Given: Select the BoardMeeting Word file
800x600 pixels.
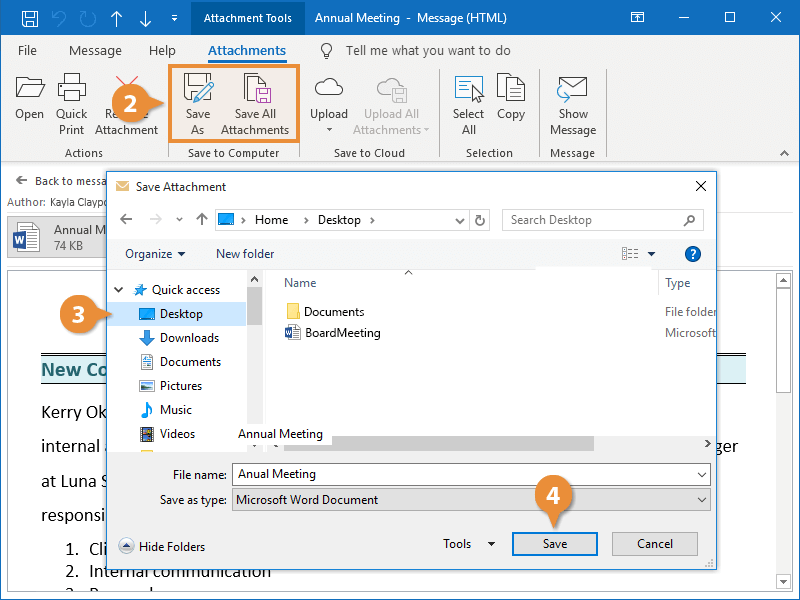Looking at the screenshot, I should point(333,333).
